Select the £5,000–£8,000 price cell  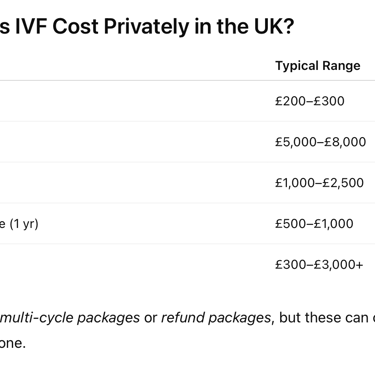[x=320, y=142]
